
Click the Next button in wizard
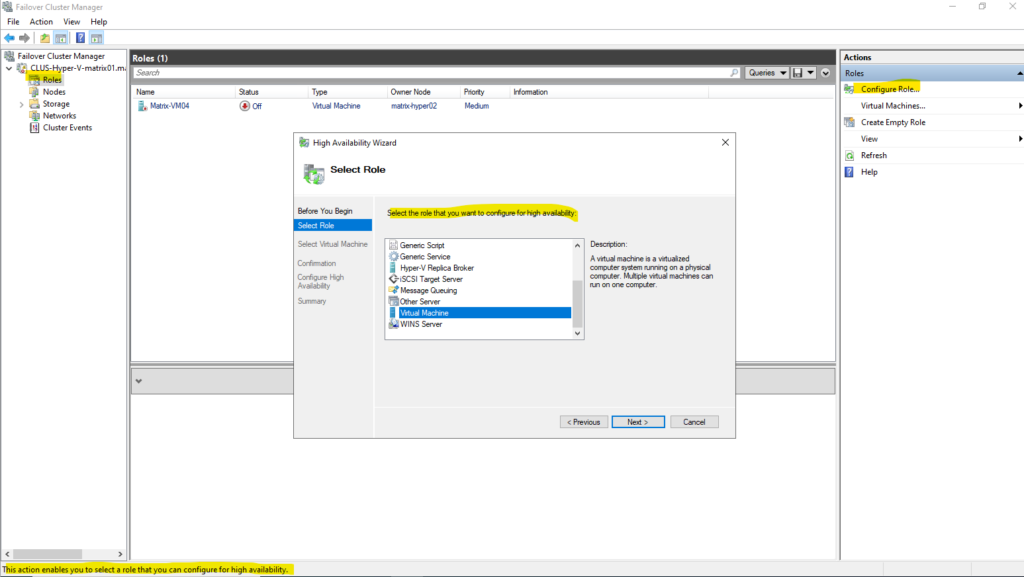coord(637,422)
